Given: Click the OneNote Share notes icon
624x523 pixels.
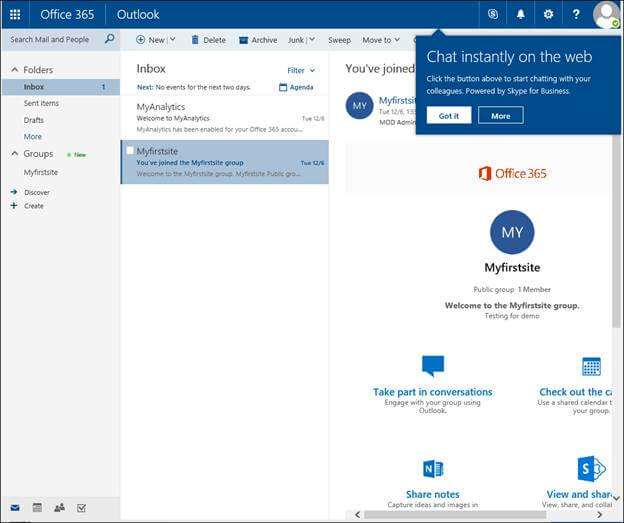Looking at the screenshot, I should coord(433,469).
